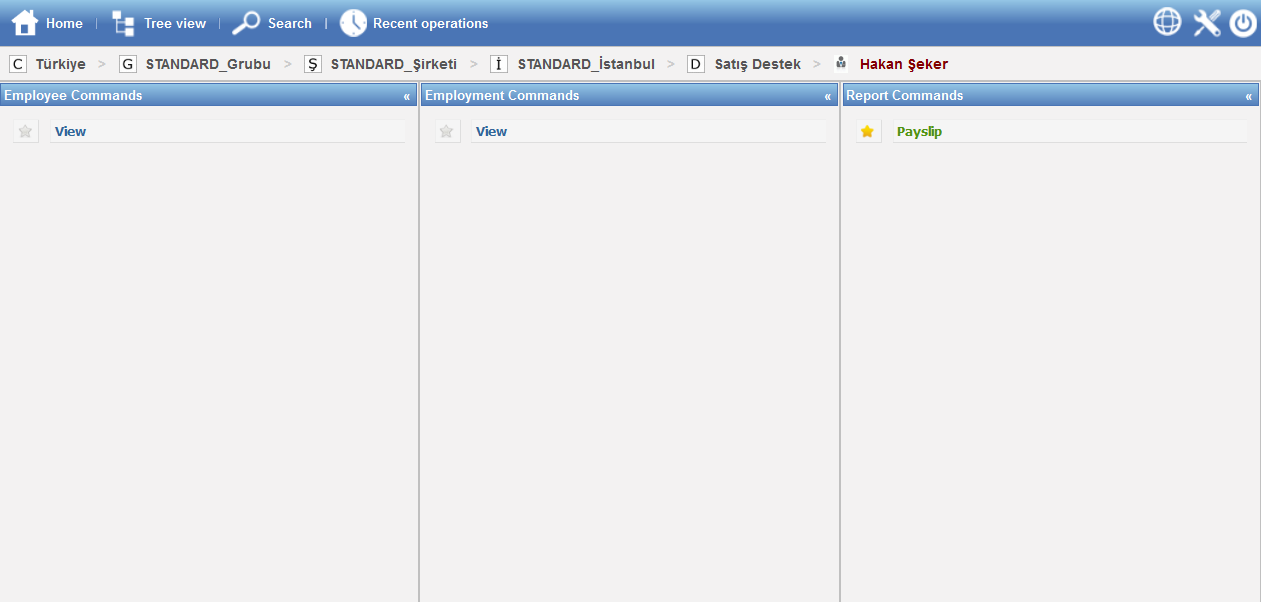Click the power logout icon
The width and height of the screenshot is (1261, 602).
pyautogui.click(x=1243, y=23)
